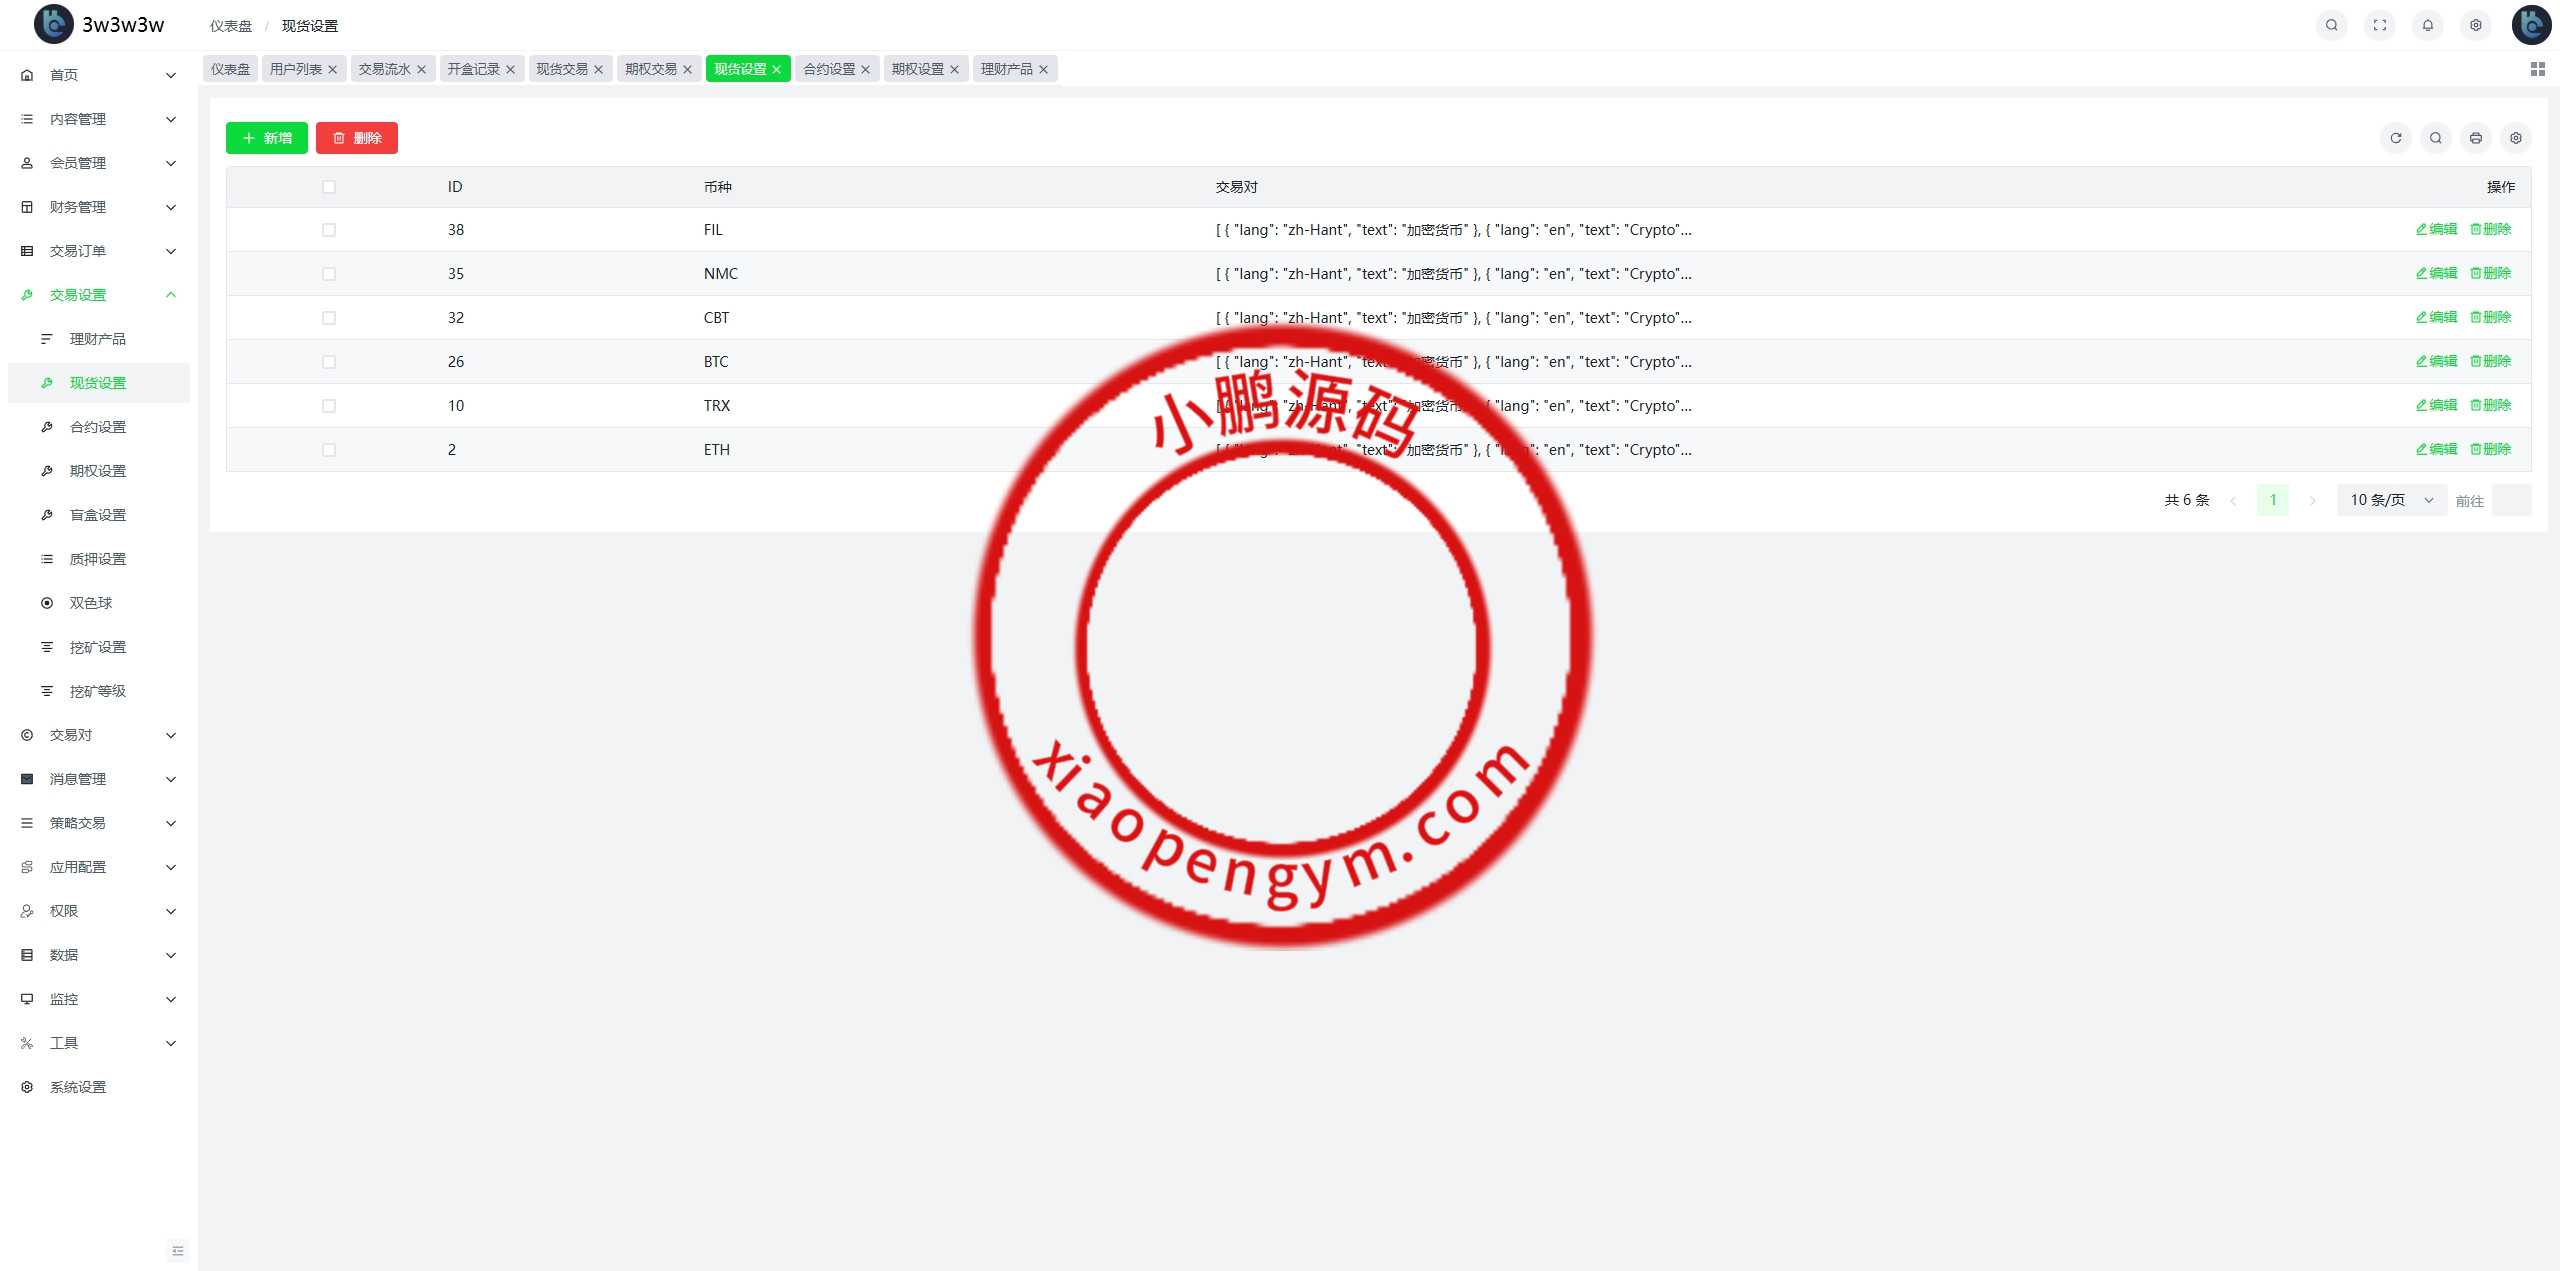Print the spot settings table
The image size is (2560, 1271).
tap(2476, 138)
